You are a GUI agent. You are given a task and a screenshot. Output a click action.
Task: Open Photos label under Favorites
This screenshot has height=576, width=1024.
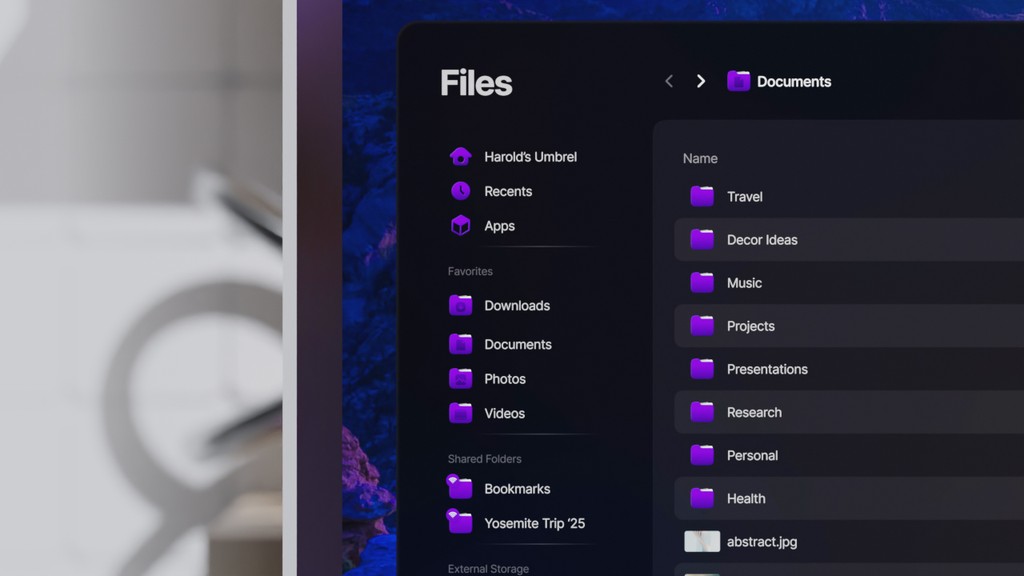click(x=505, y=379)
